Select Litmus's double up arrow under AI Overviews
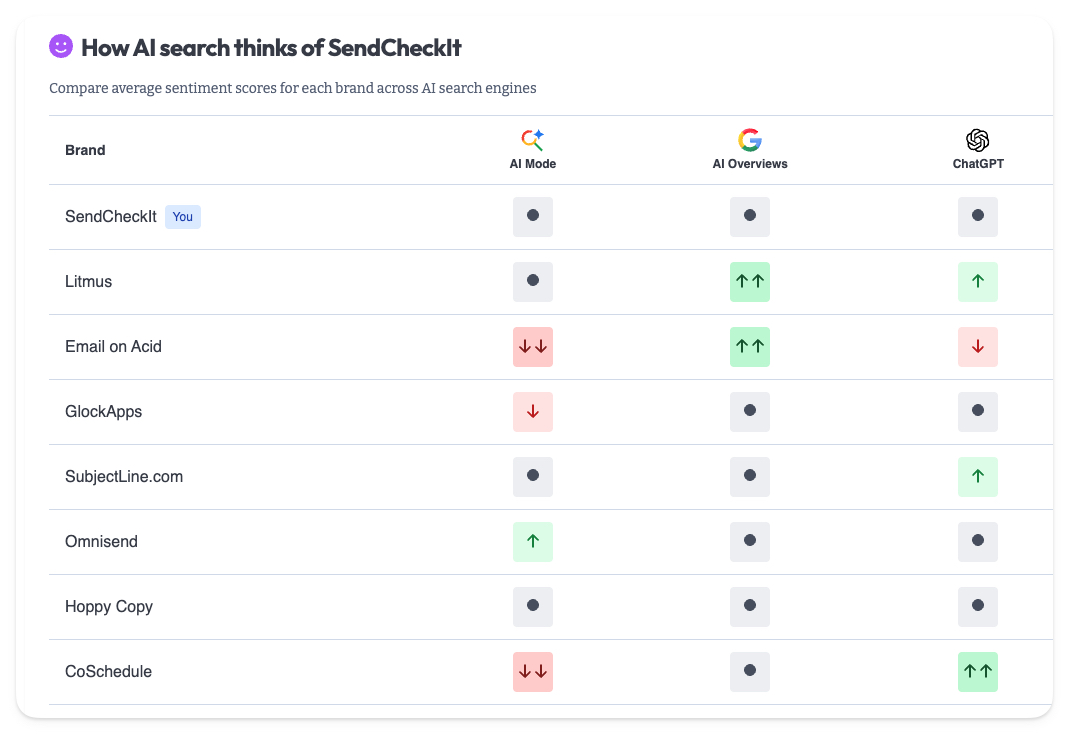The image size is (1069, 734). click(749, 282)
